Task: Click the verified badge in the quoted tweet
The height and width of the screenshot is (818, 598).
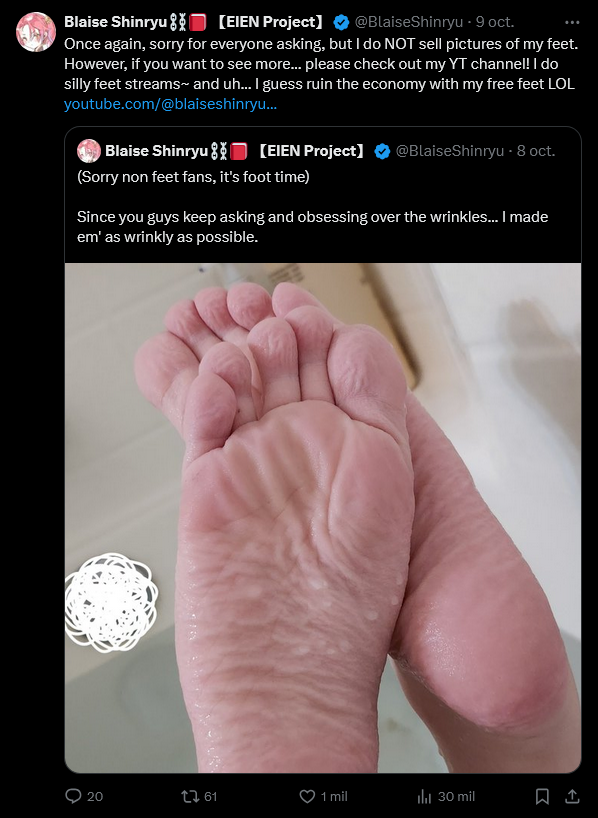Action: click(382, 151)
